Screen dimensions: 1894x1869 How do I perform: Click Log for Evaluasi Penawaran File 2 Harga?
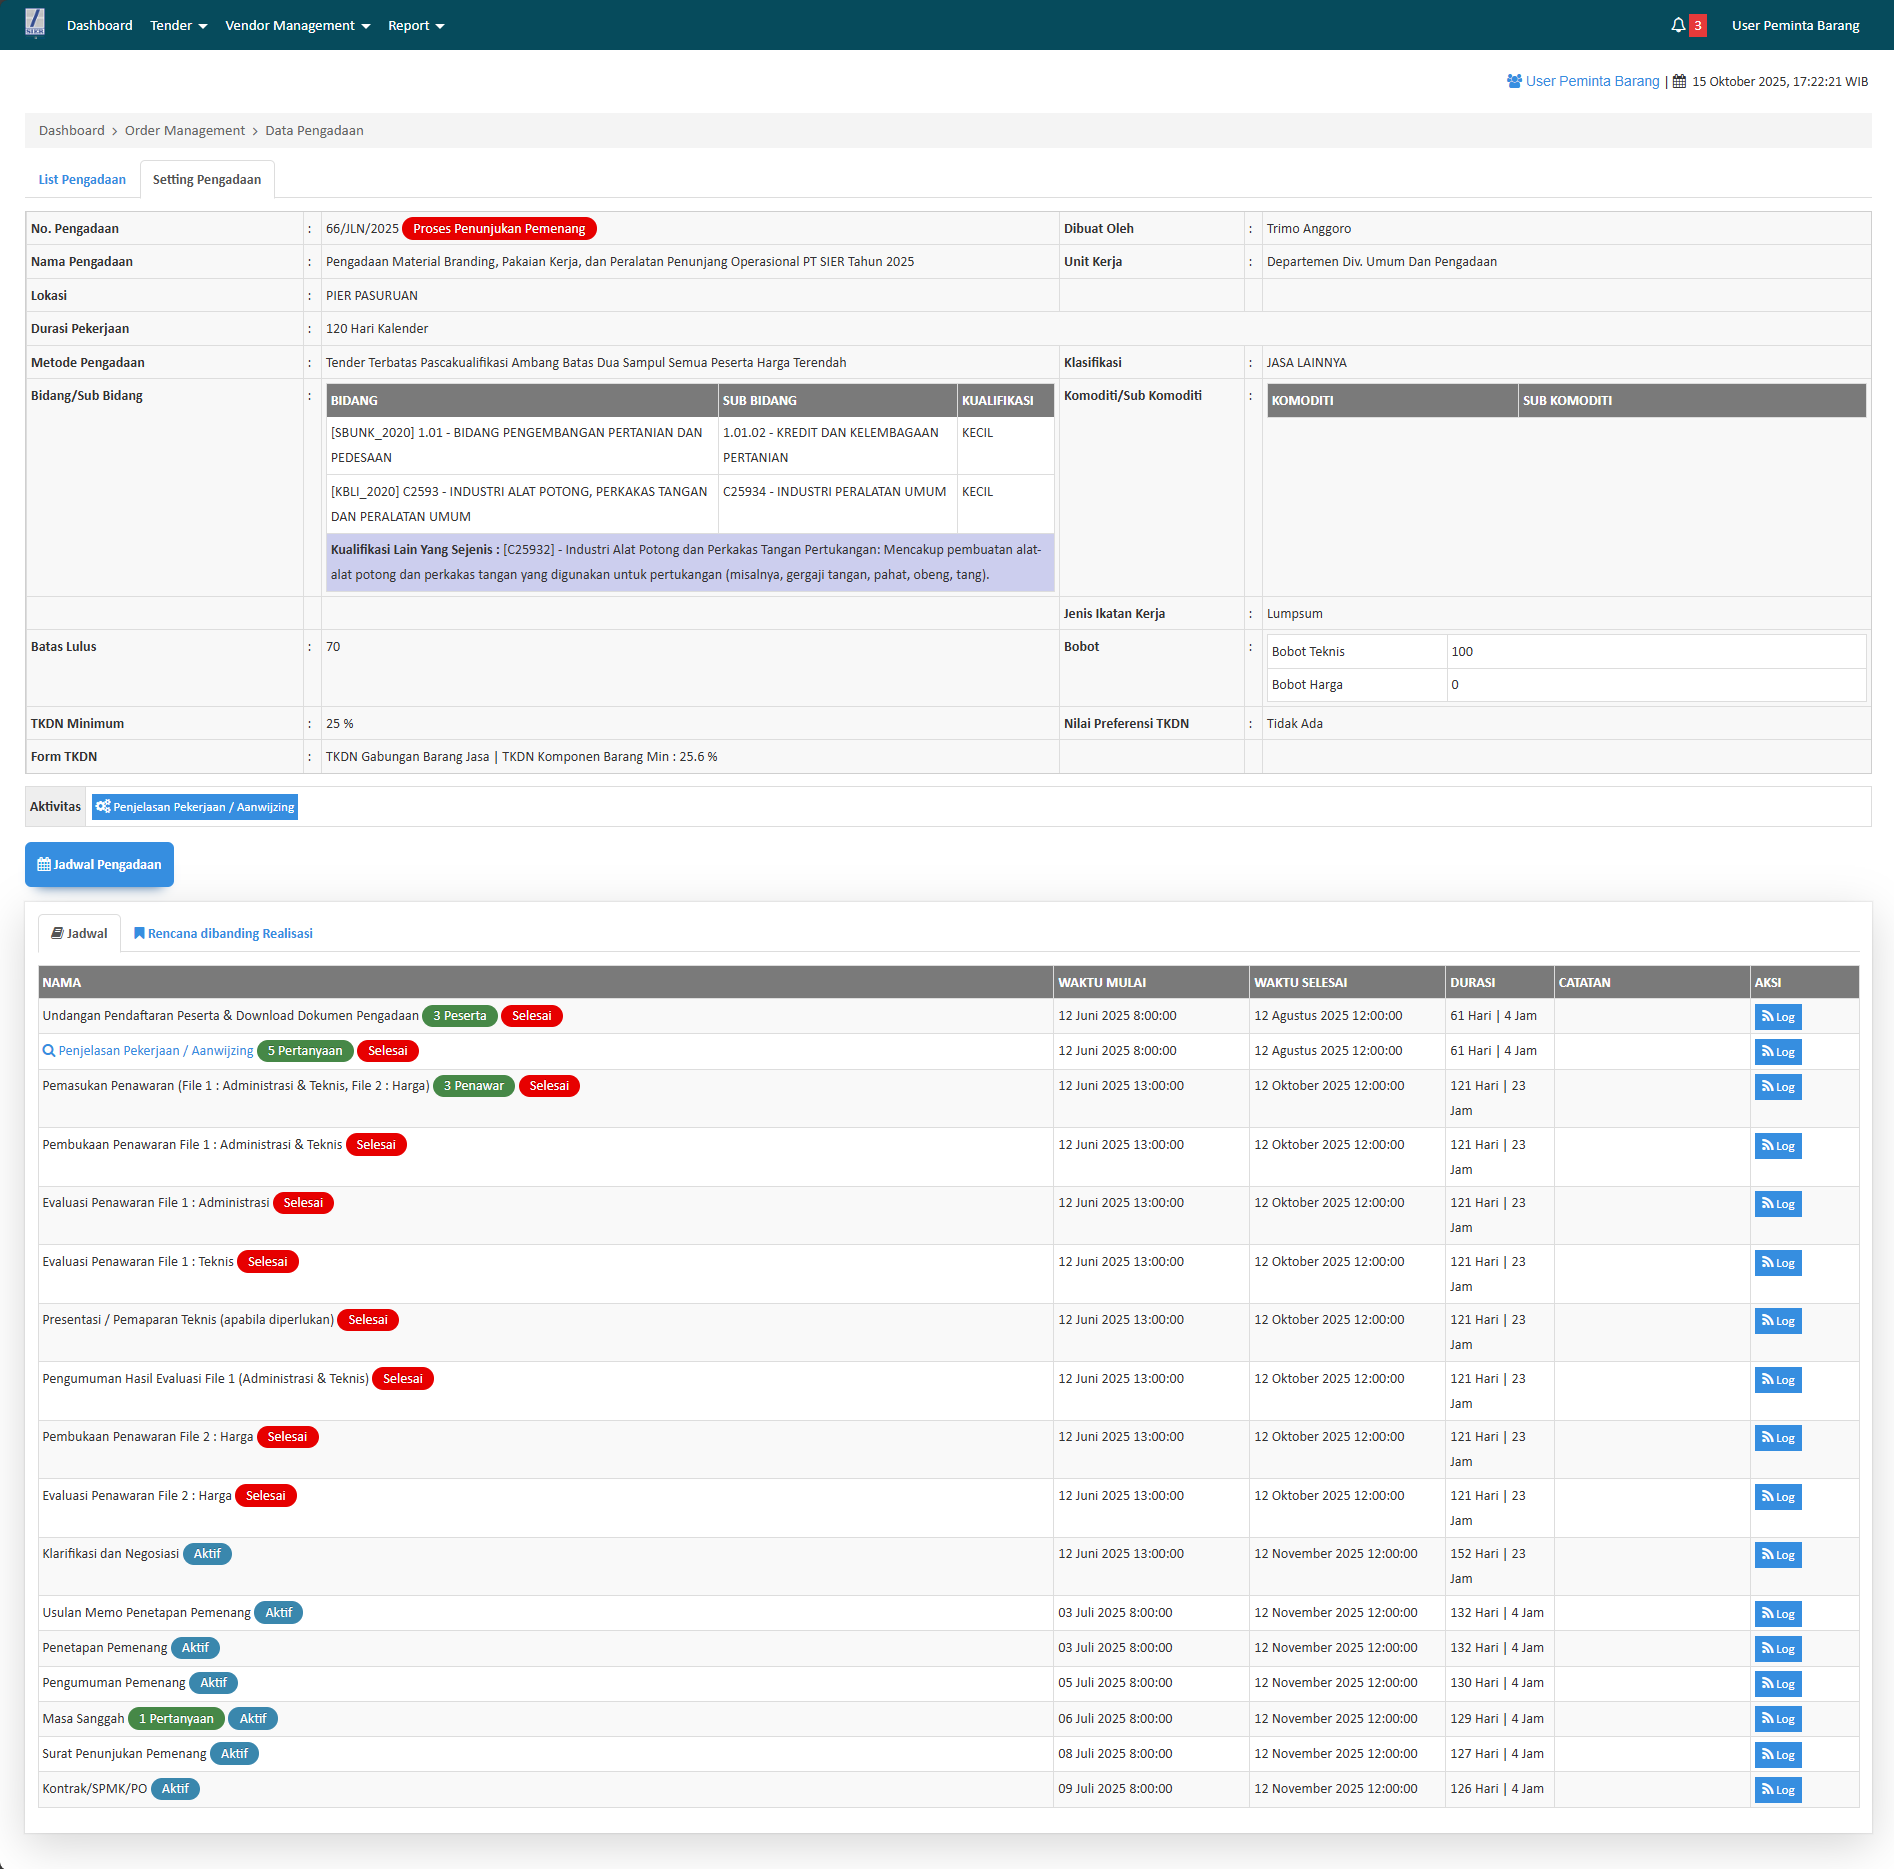click(1777, 1497)
